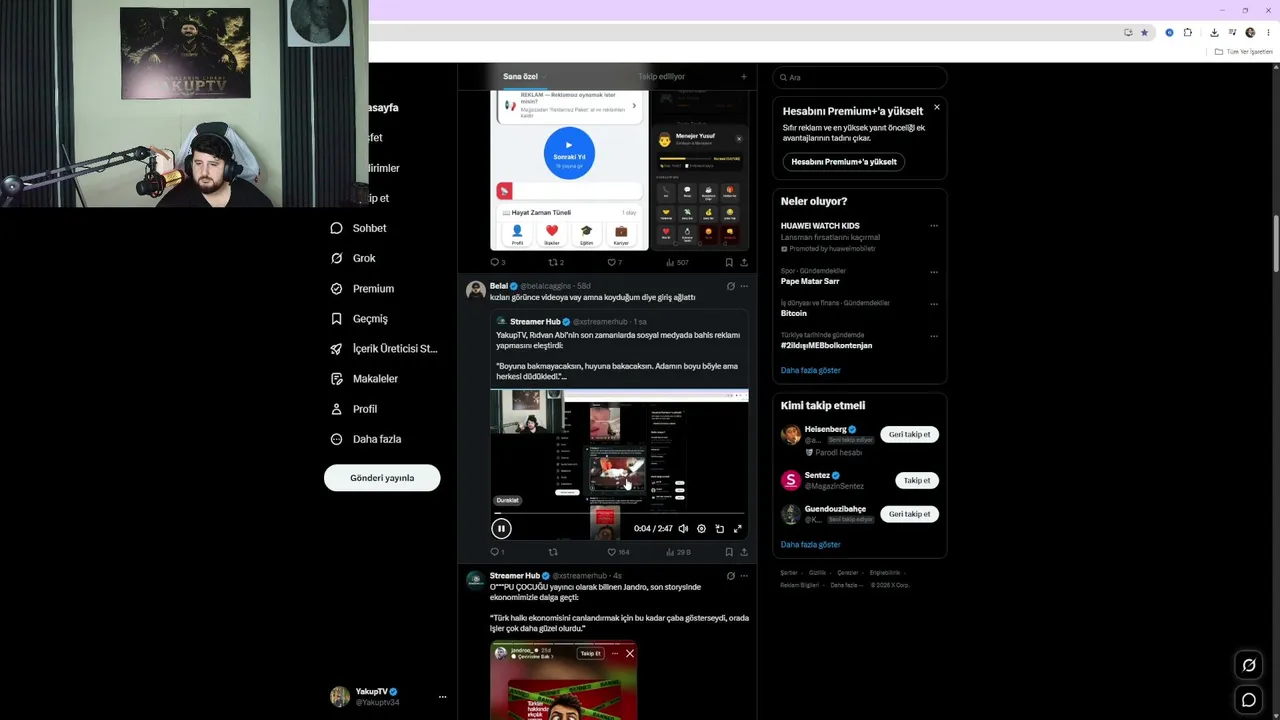This screenshot has width=1280, height=720.
Task: Seek on the video progress bar
Action: click(619, 514)
